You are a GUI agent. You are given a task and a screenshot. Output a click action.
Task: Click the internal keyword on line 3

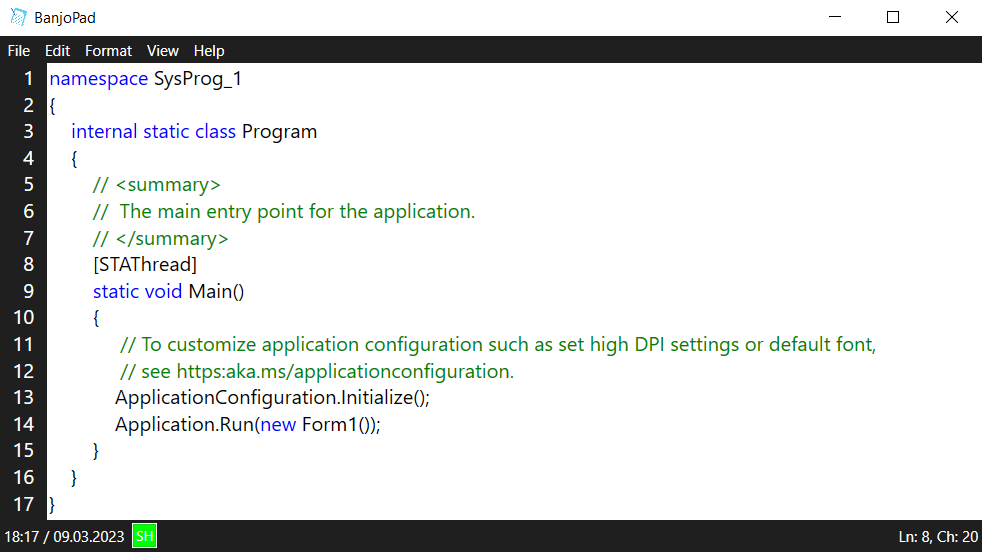[x=104, y=132]
